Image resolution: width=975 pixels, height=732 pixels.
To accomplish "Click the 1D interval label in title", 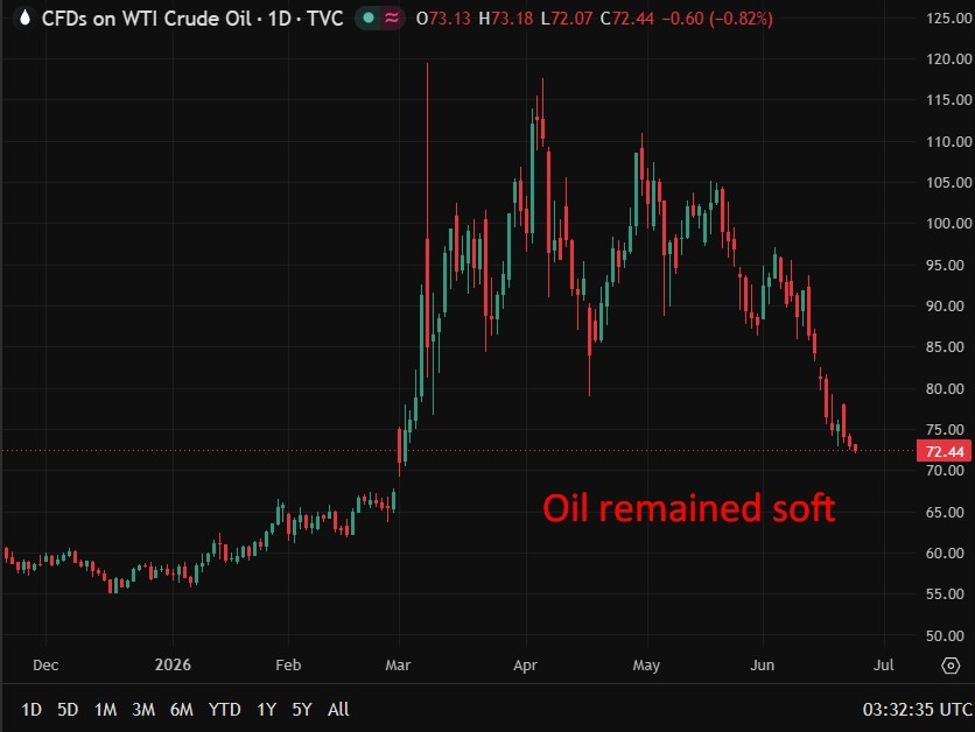I will pyautogui.click(x=279, y=18).
